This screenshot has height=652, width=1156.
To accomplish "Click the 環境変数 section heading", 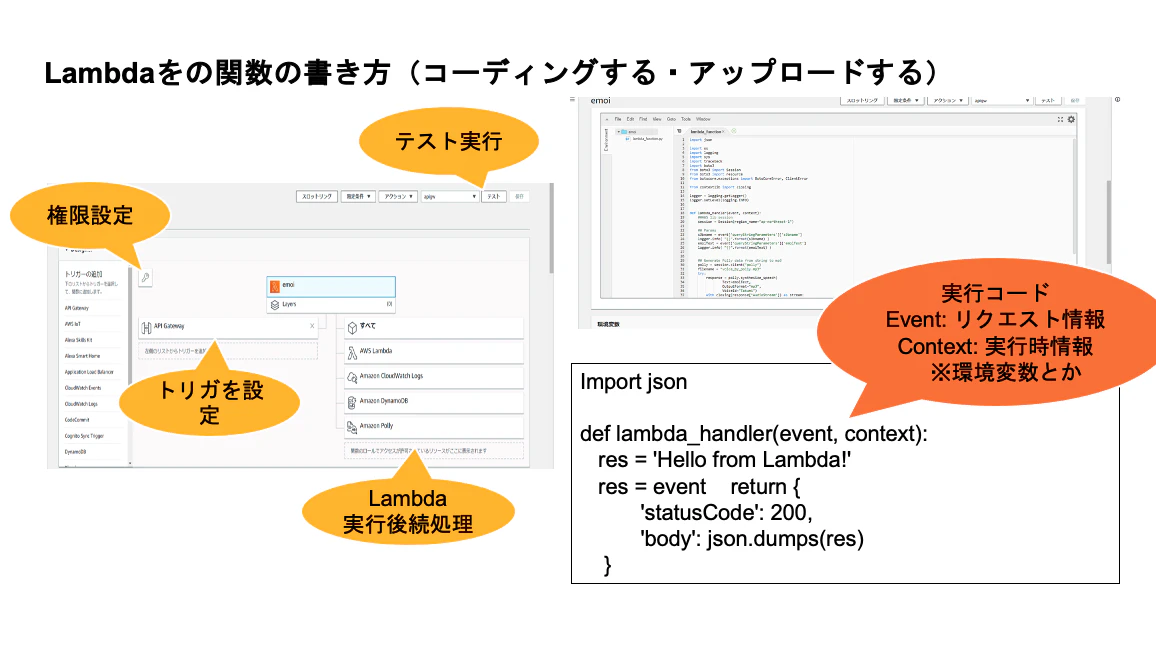I will tap(608, 325).
